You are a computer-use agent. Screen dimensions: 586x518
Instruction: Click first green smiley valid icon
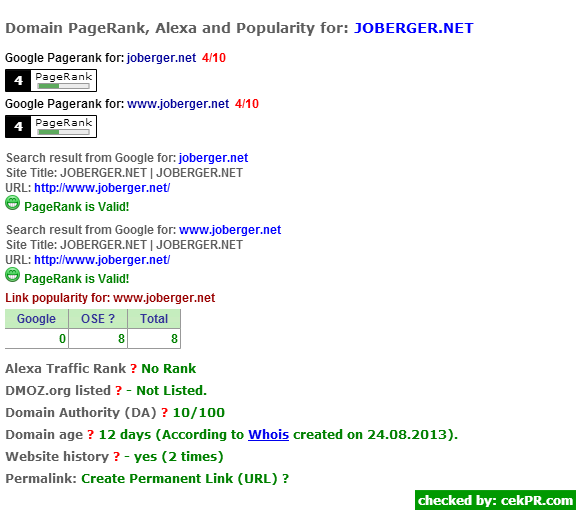[x=12, y=203]
